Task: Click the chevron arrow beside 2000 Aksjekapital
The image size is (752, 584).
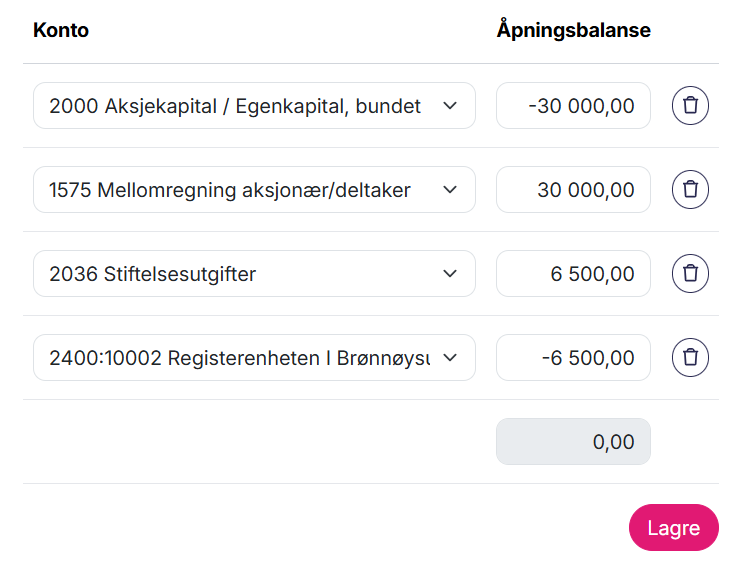Action: (450, 106)
